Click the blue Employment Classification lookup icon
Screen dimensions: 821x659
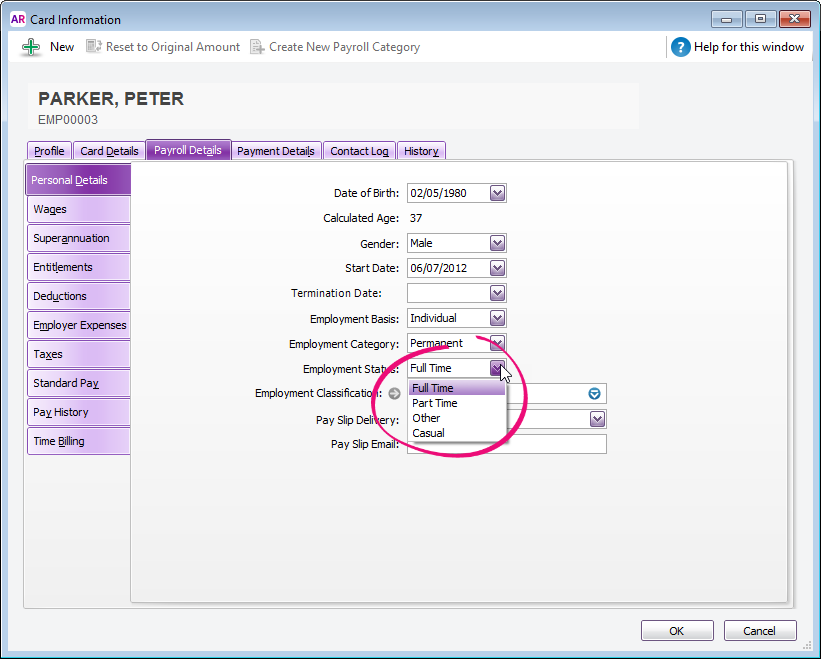click(595, 394)
